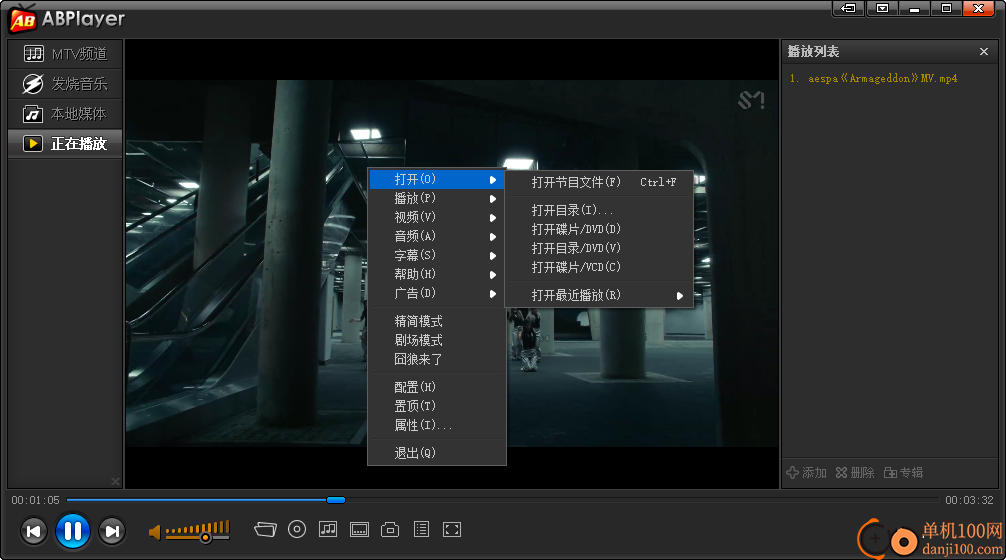The height and width of the screenshot is (560, 1006).
Task: Open the 本地媒体 sidebar section
Action: pos(65,114)
